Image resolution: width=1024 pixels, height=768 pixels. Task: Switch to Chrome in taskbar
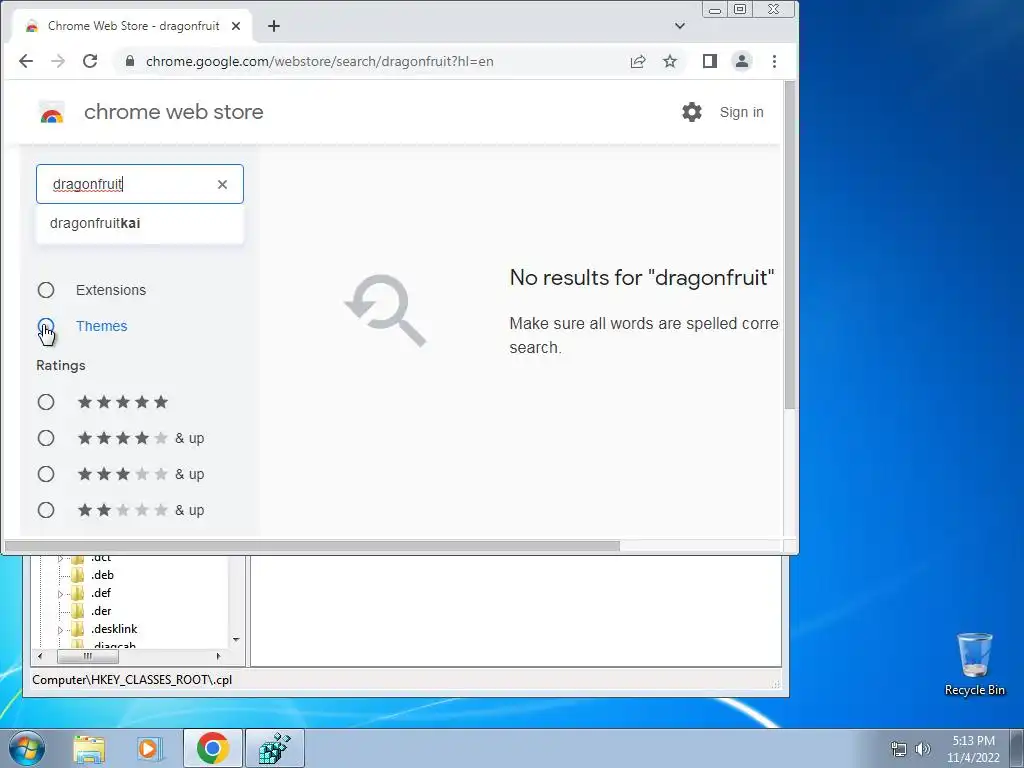[212, 748]
